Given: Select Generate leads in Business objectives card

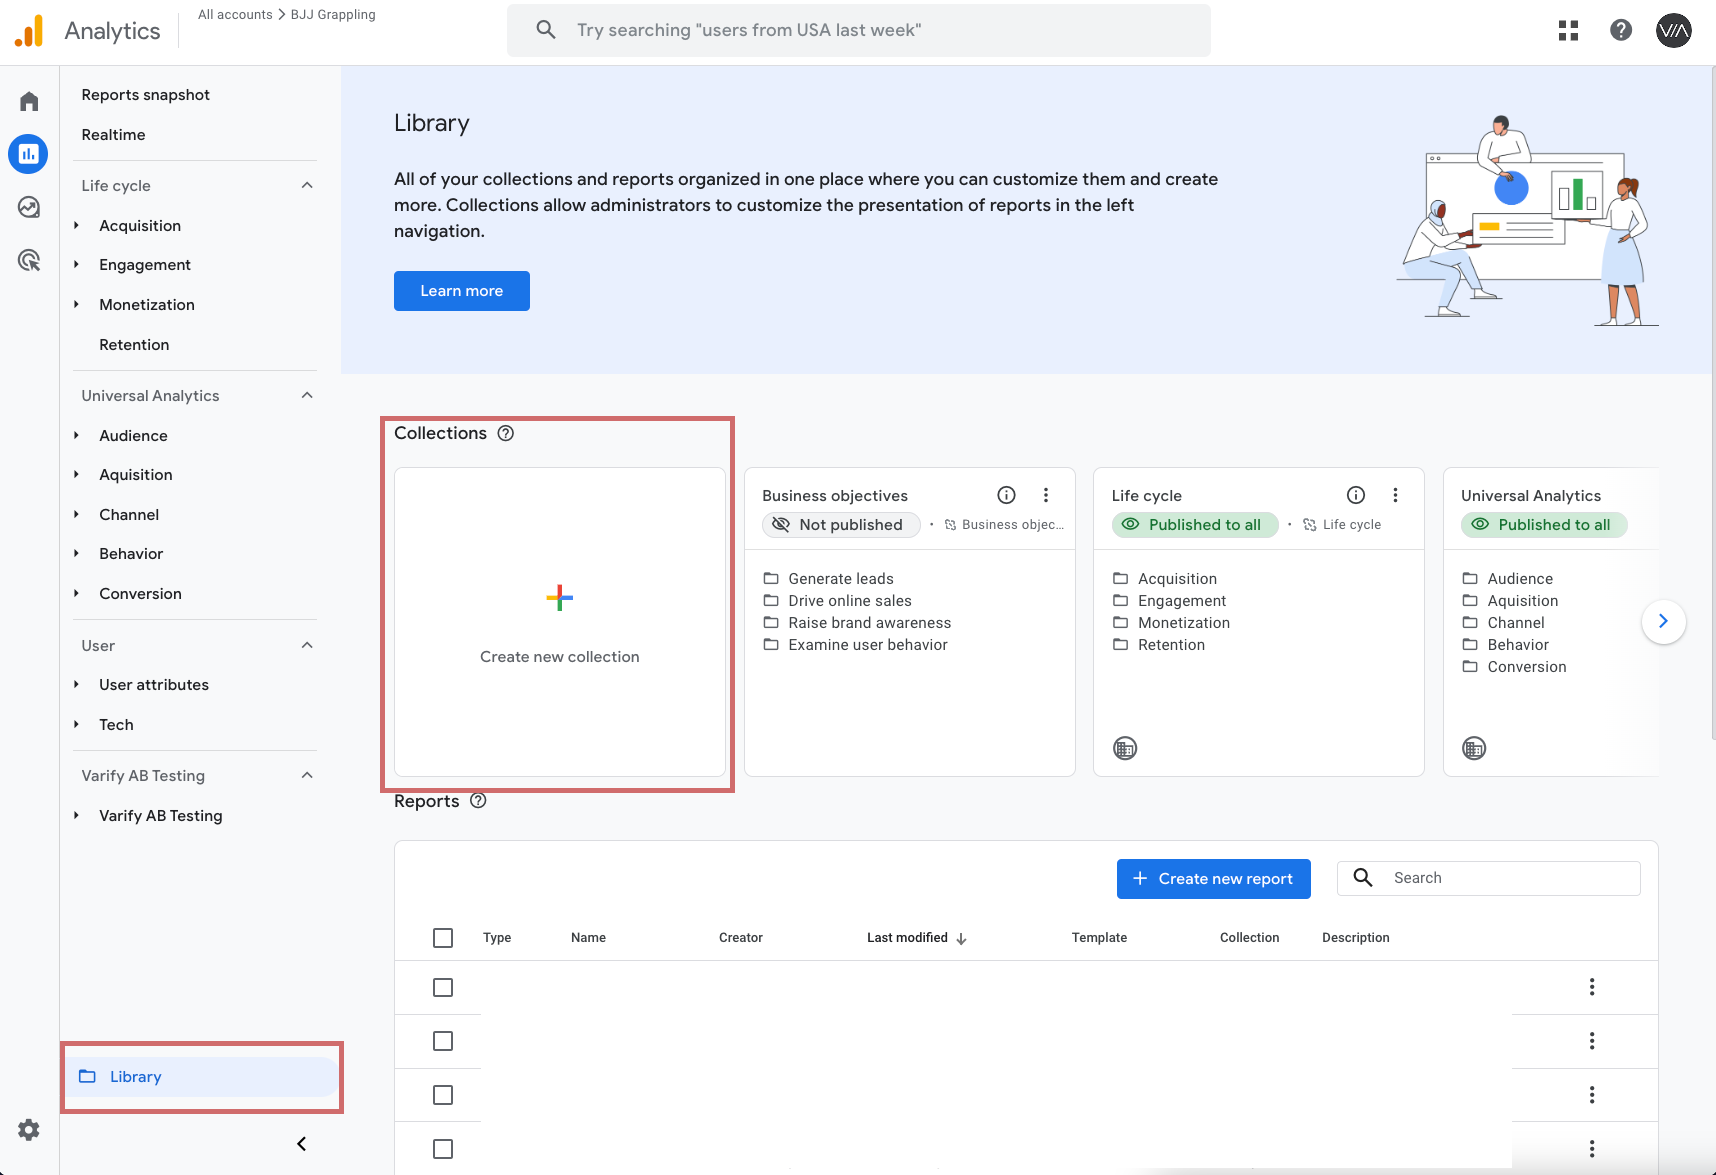Looking at the screenshot, I should pyautogui.click(x=840, y=579).
